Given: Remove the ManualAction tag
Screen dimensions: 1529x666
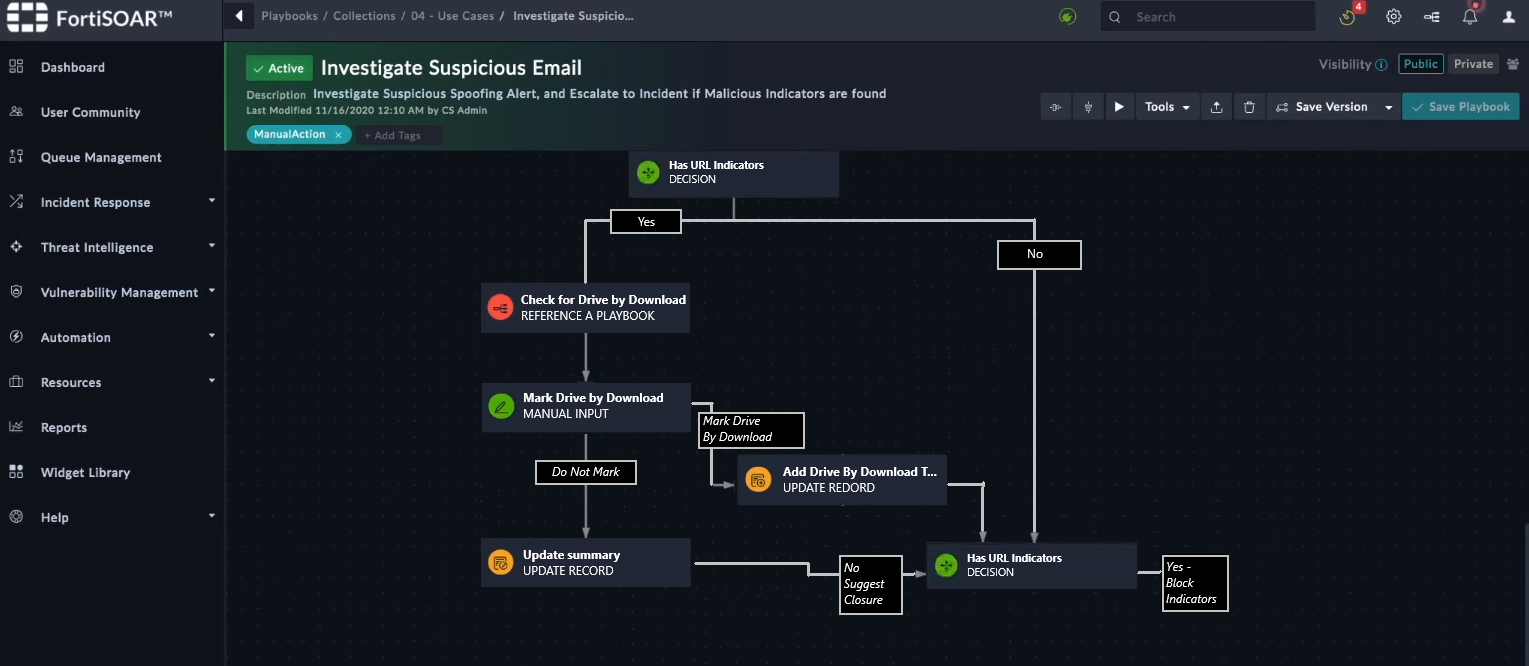Looking at the screenshot, I should point(338,134).
